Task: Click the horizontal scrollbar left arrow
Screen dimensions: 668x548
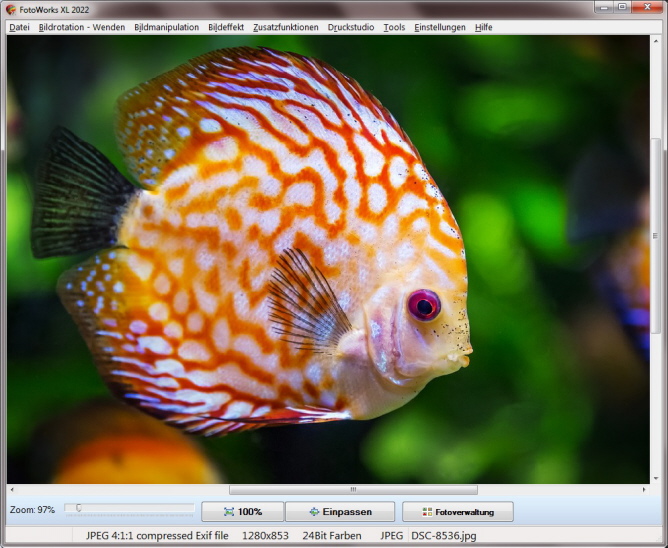Action: pyautogui.click(x=12, y=490)
